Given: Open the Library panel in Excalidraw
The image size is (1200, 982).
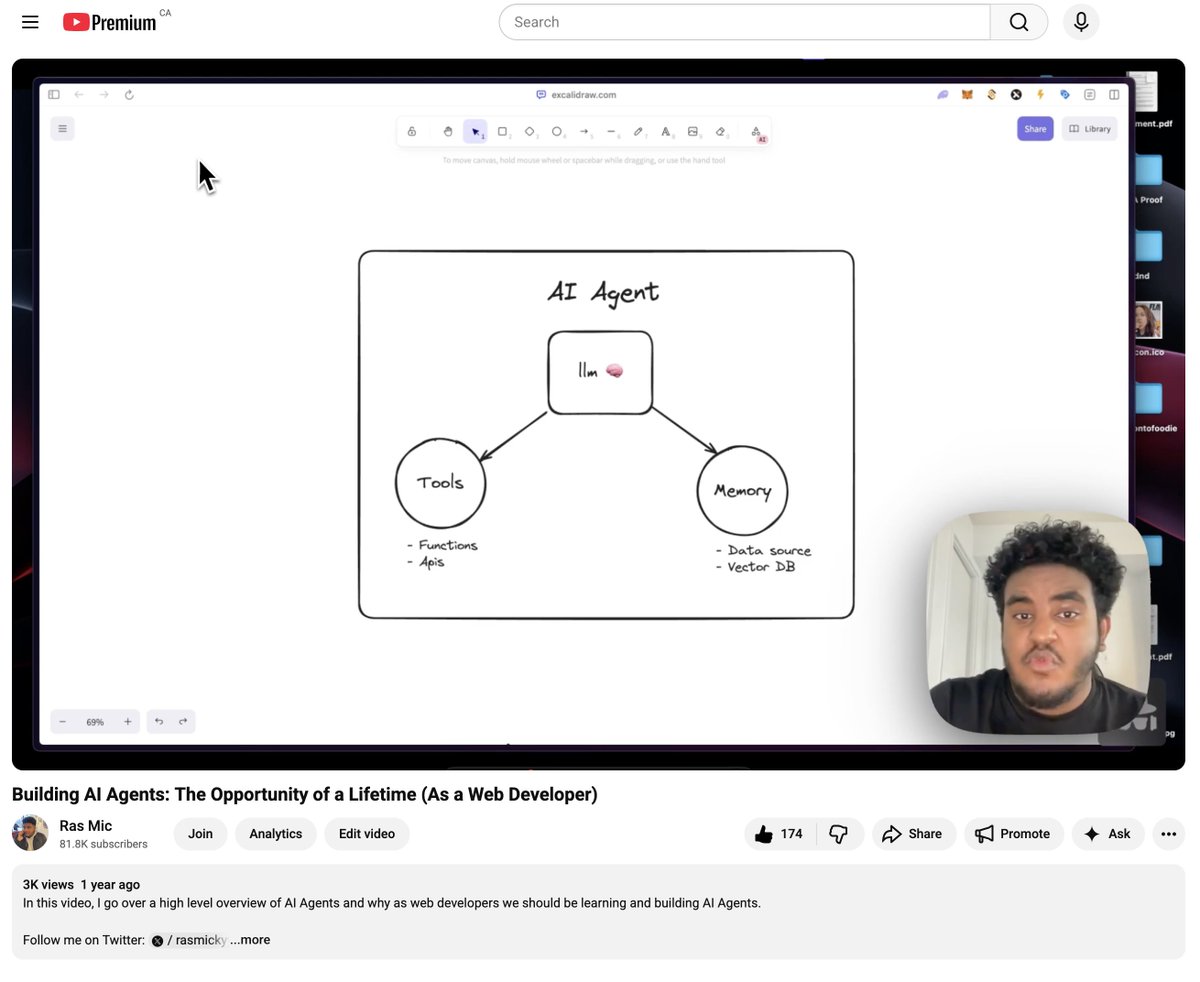Looking at the screenshot, I should pos(1089,129).
